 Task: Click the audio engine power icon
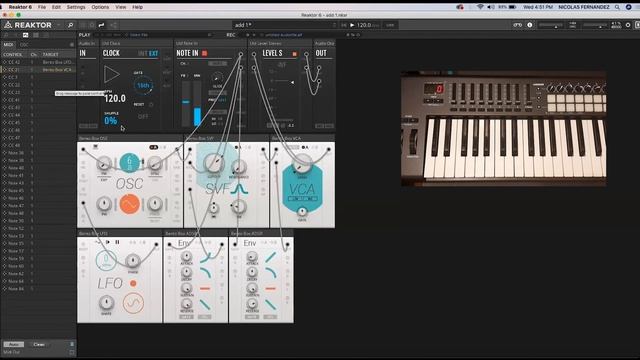(x=628, y=25)
